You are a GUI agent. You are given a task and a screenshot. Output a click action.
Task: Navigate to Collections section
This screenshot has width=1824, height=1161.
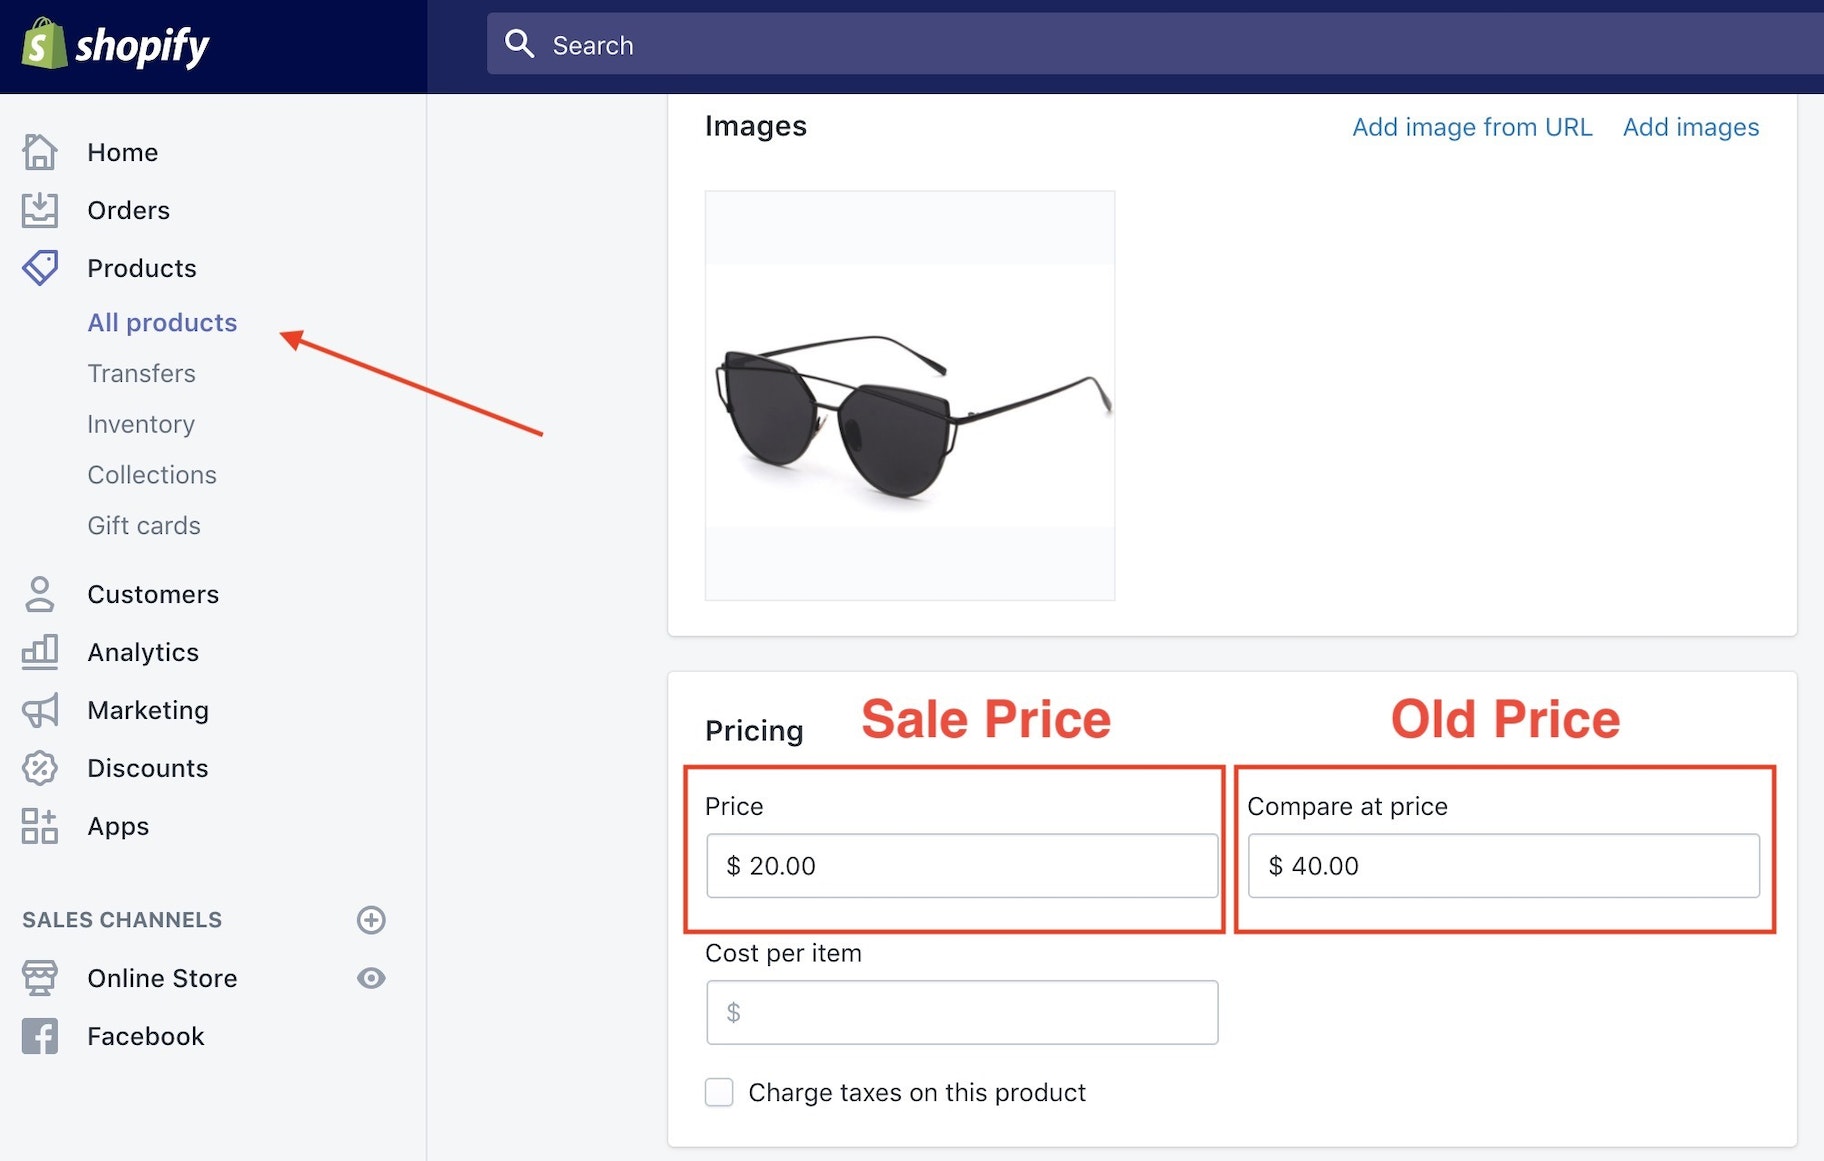(x=152, y=475)
